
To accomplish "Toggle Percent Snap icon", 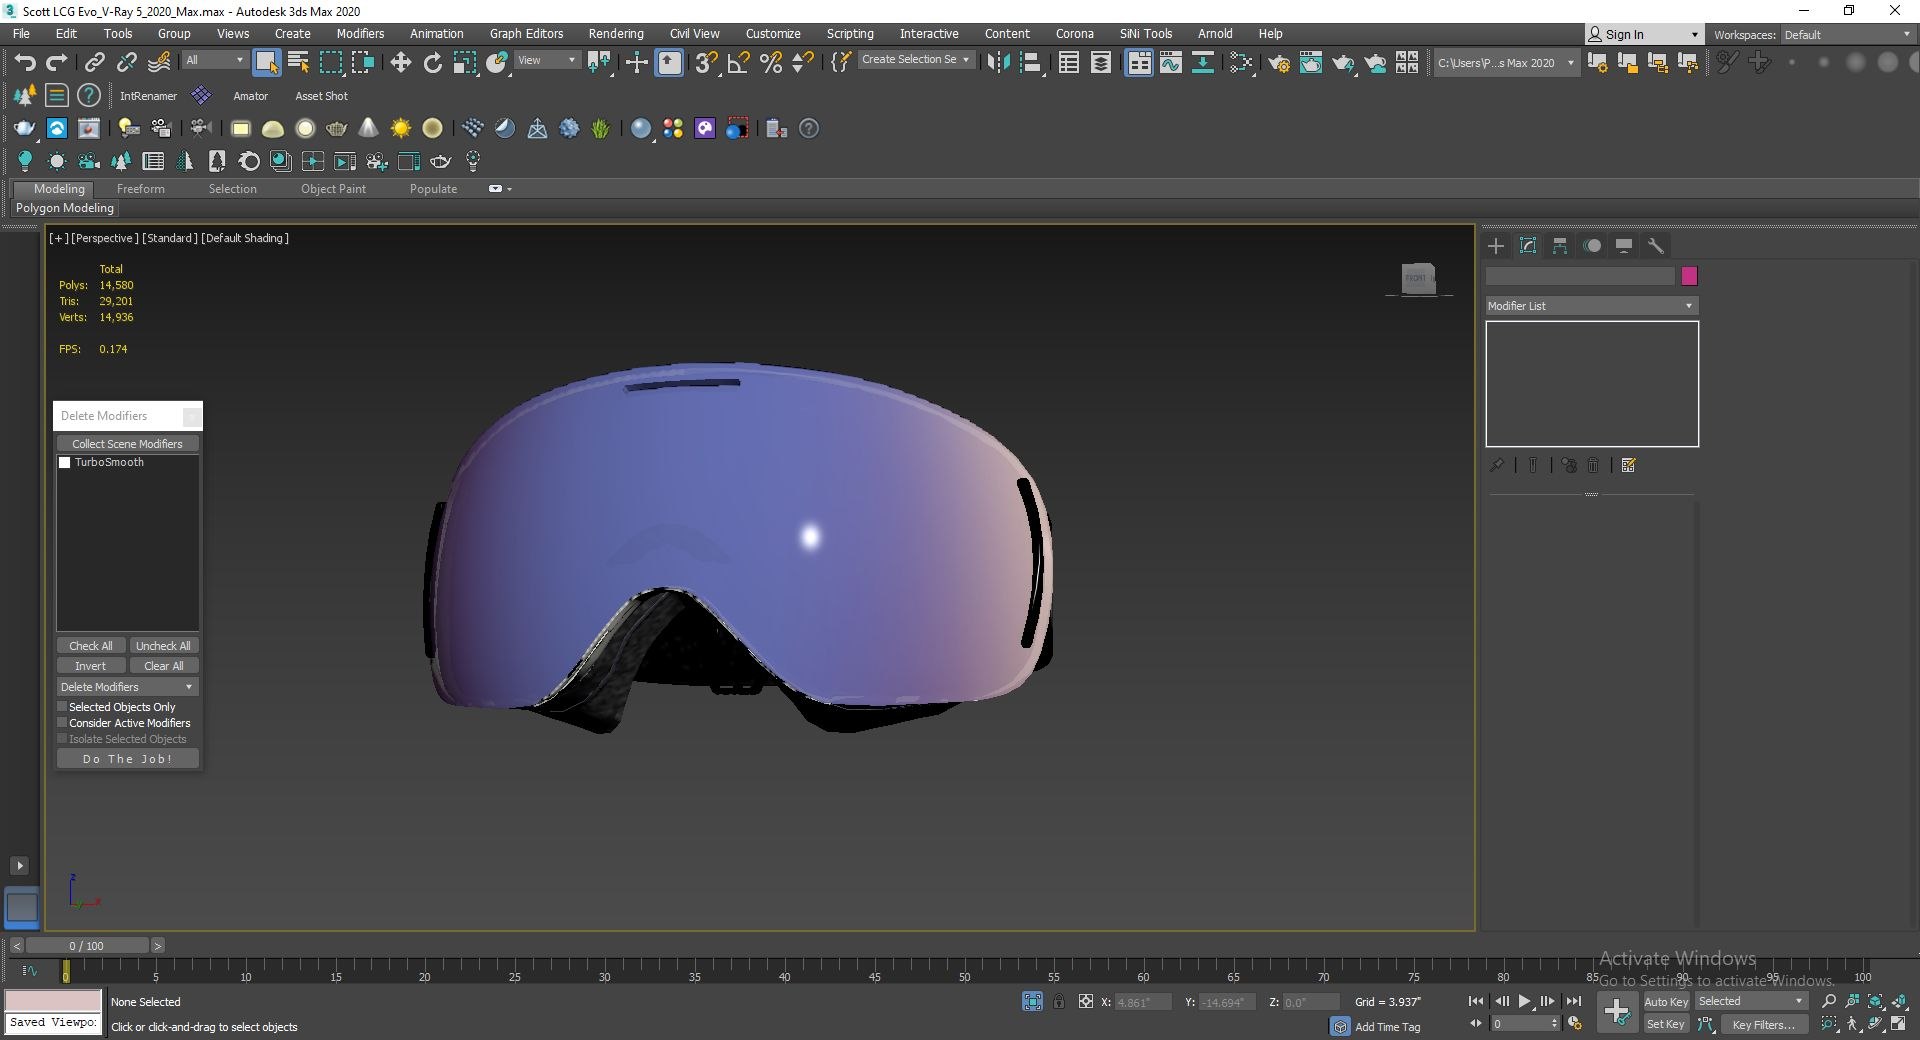I will click(x=770, y=63).
